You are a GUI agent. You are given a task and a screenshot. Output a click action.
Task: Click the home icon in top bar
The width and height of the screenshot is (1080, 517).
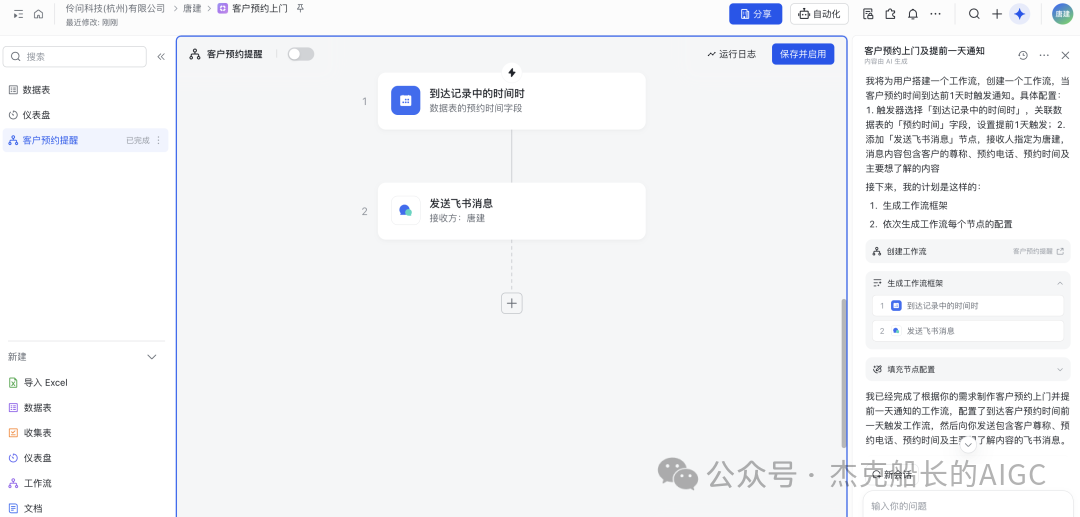click(39, 14)
